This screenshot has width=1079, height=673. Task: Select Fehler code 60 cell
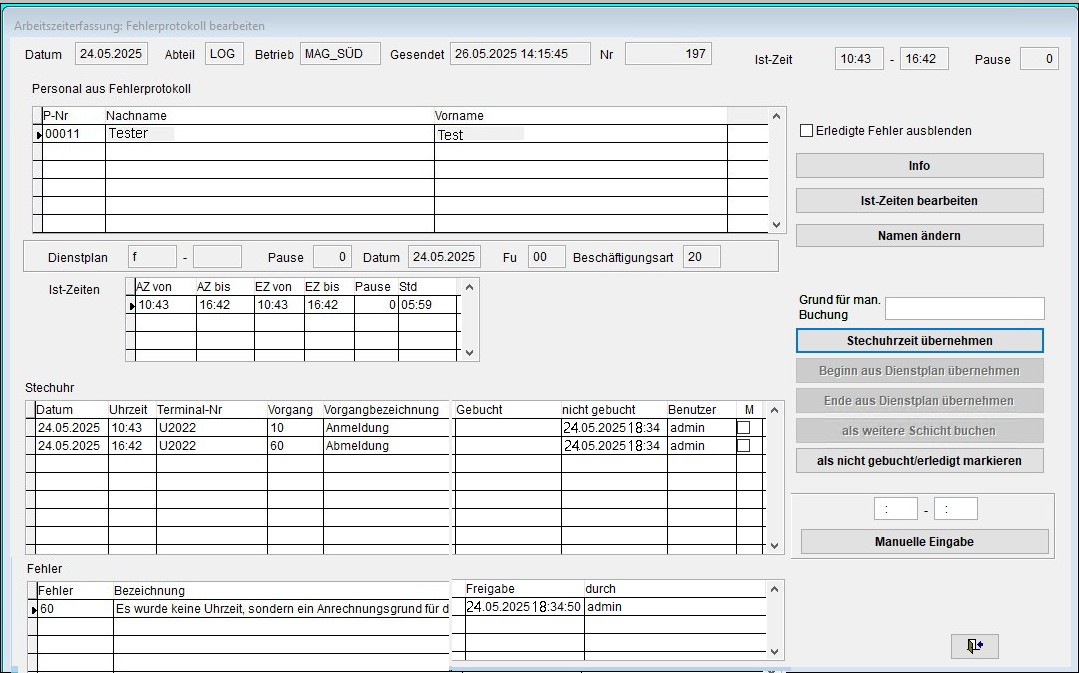[75, 608]
